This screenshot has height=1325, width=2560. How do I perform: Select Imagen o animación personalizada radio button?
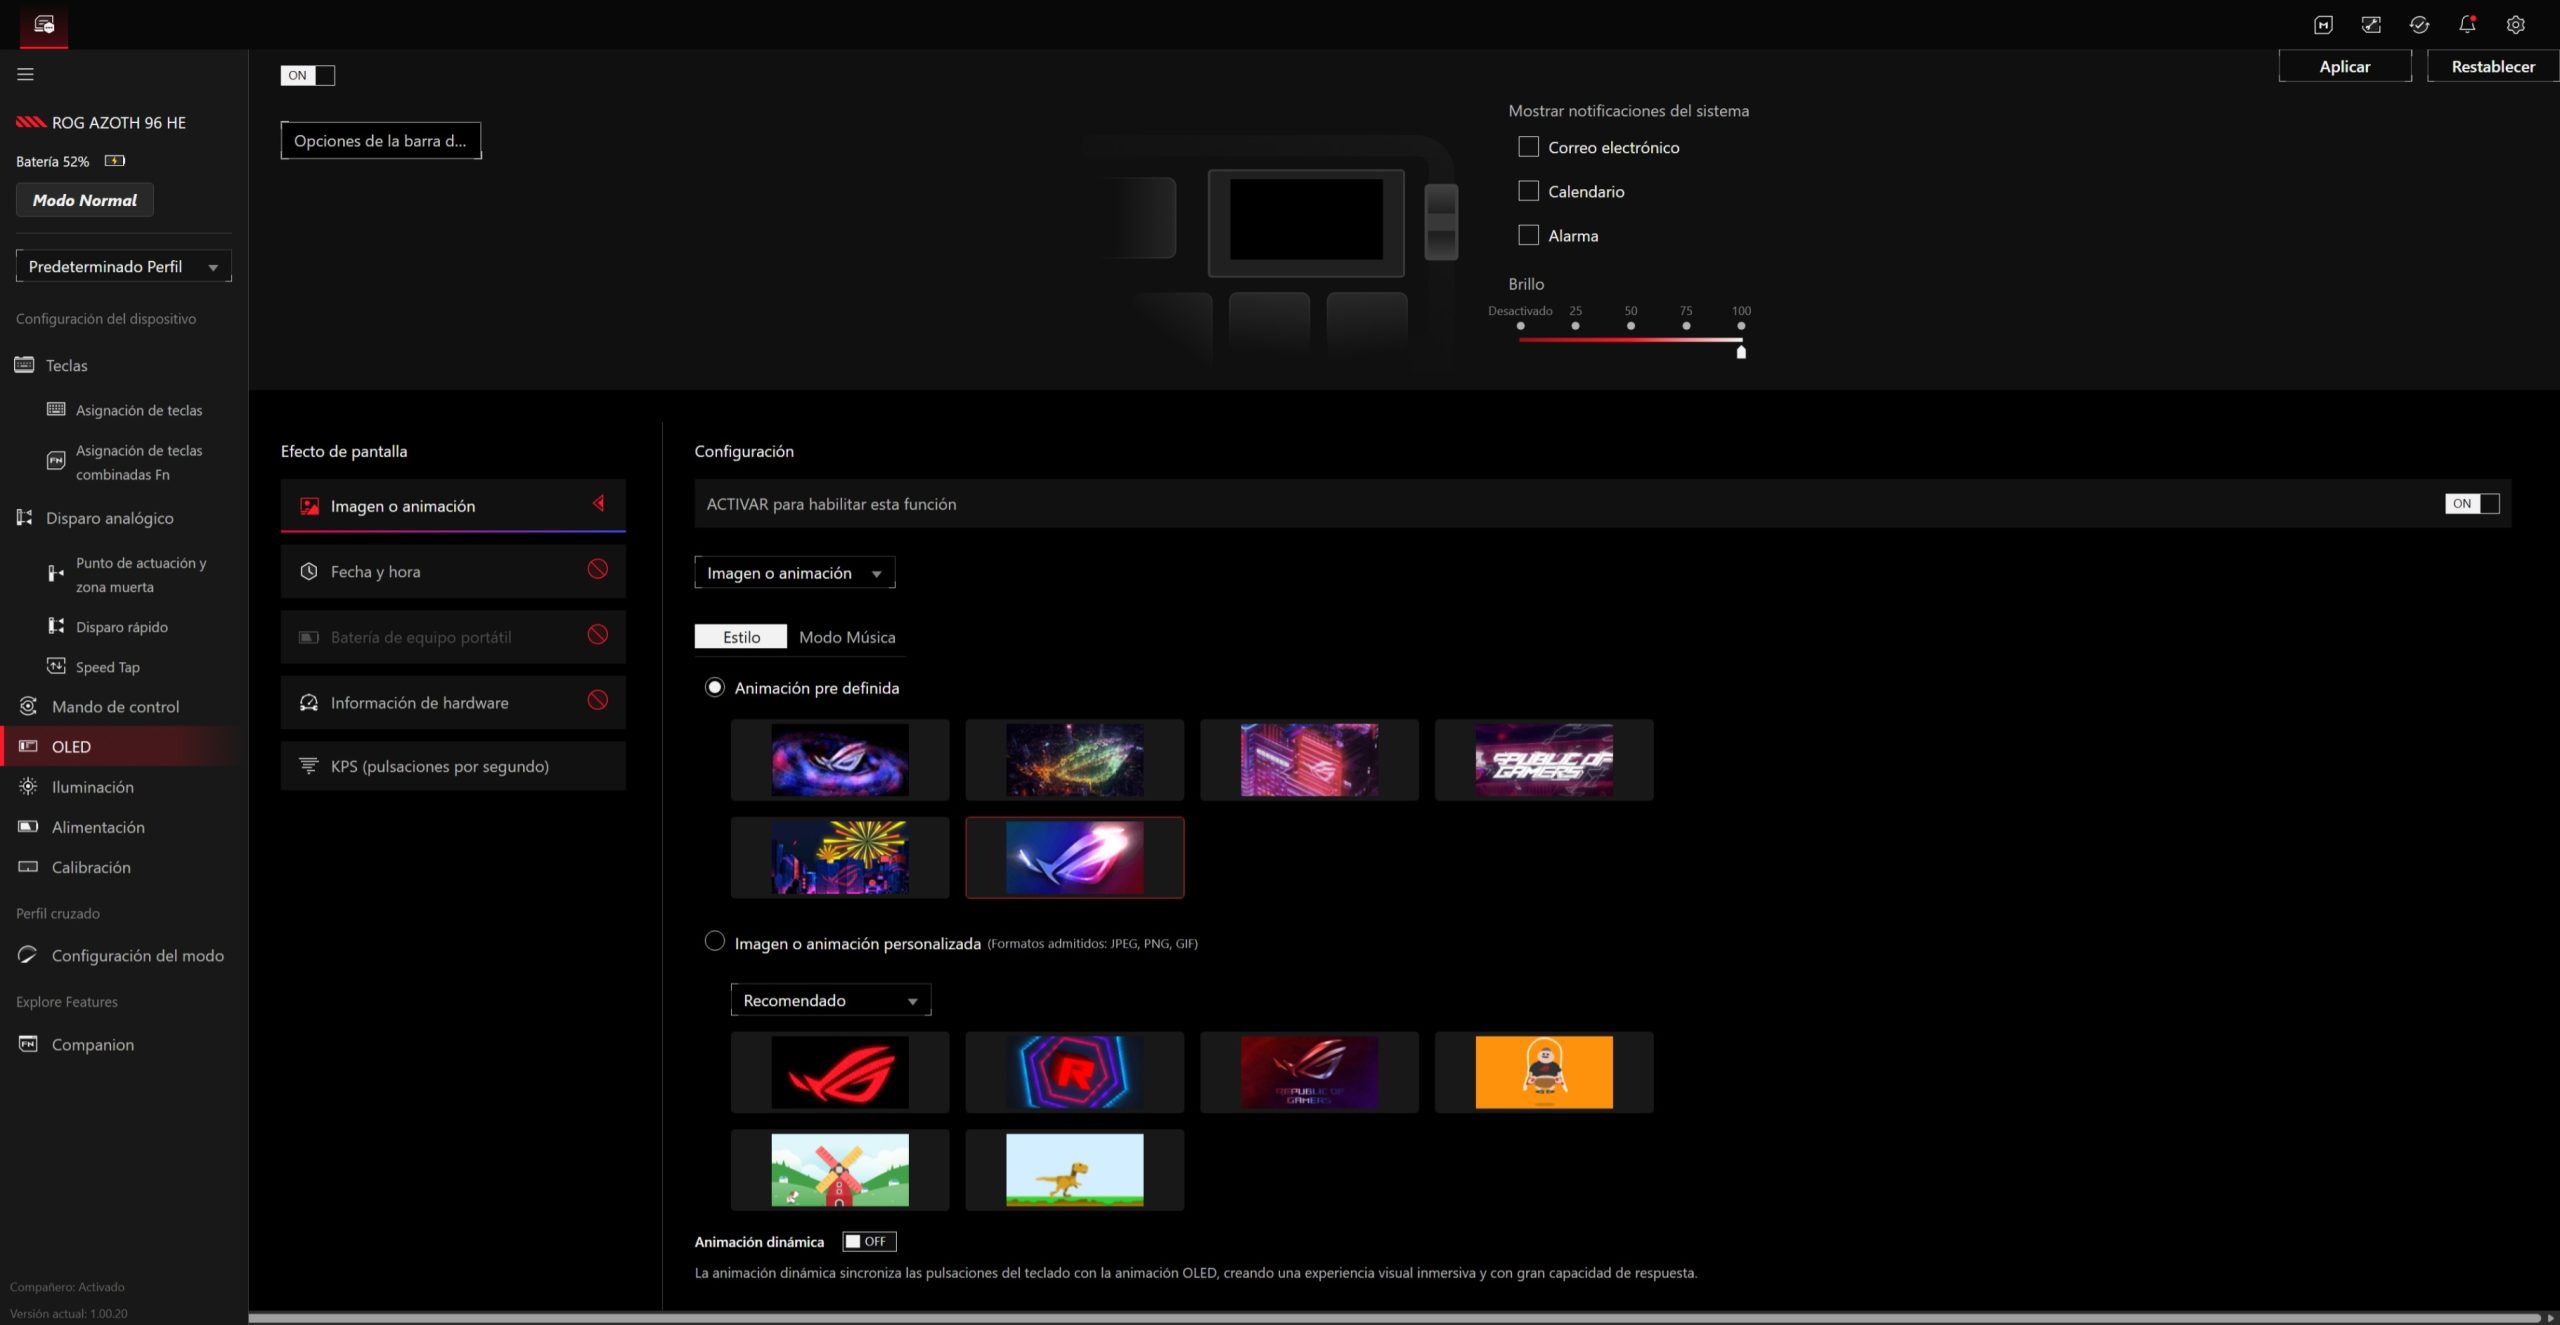[x=714, y=942]
